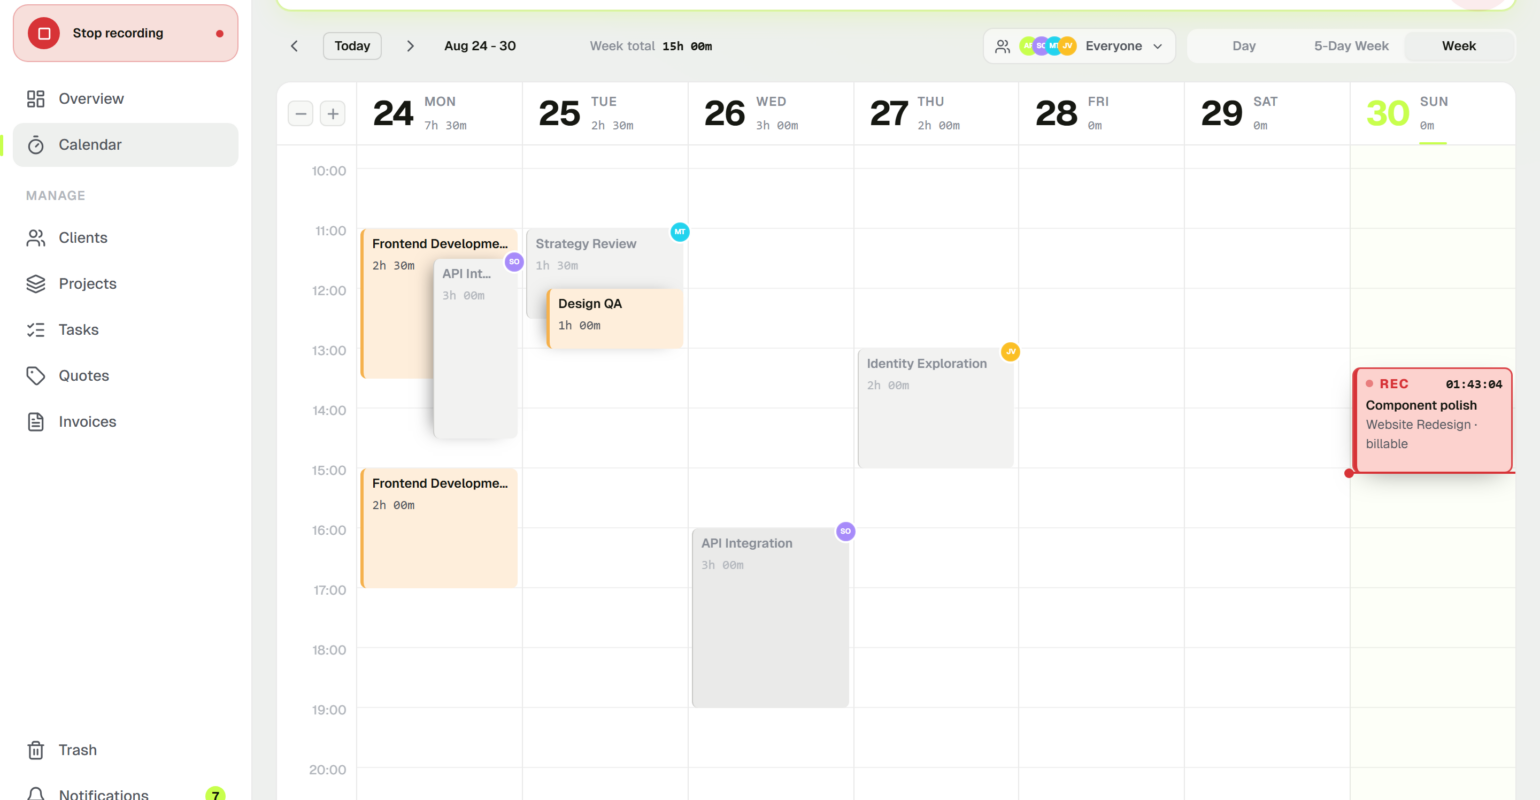Click the Notifications bell icon
The image size is (1540, 800).
click(x=36, y=794)
